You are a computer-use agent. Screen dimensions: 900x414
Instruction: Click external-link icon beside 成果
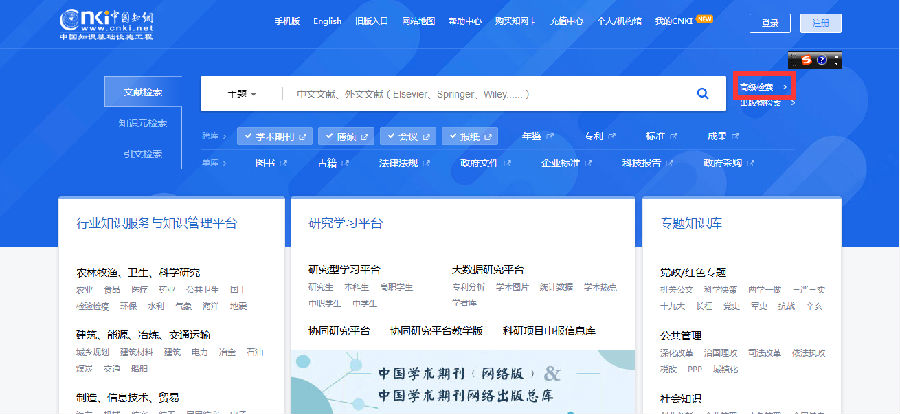pos(736,136)
